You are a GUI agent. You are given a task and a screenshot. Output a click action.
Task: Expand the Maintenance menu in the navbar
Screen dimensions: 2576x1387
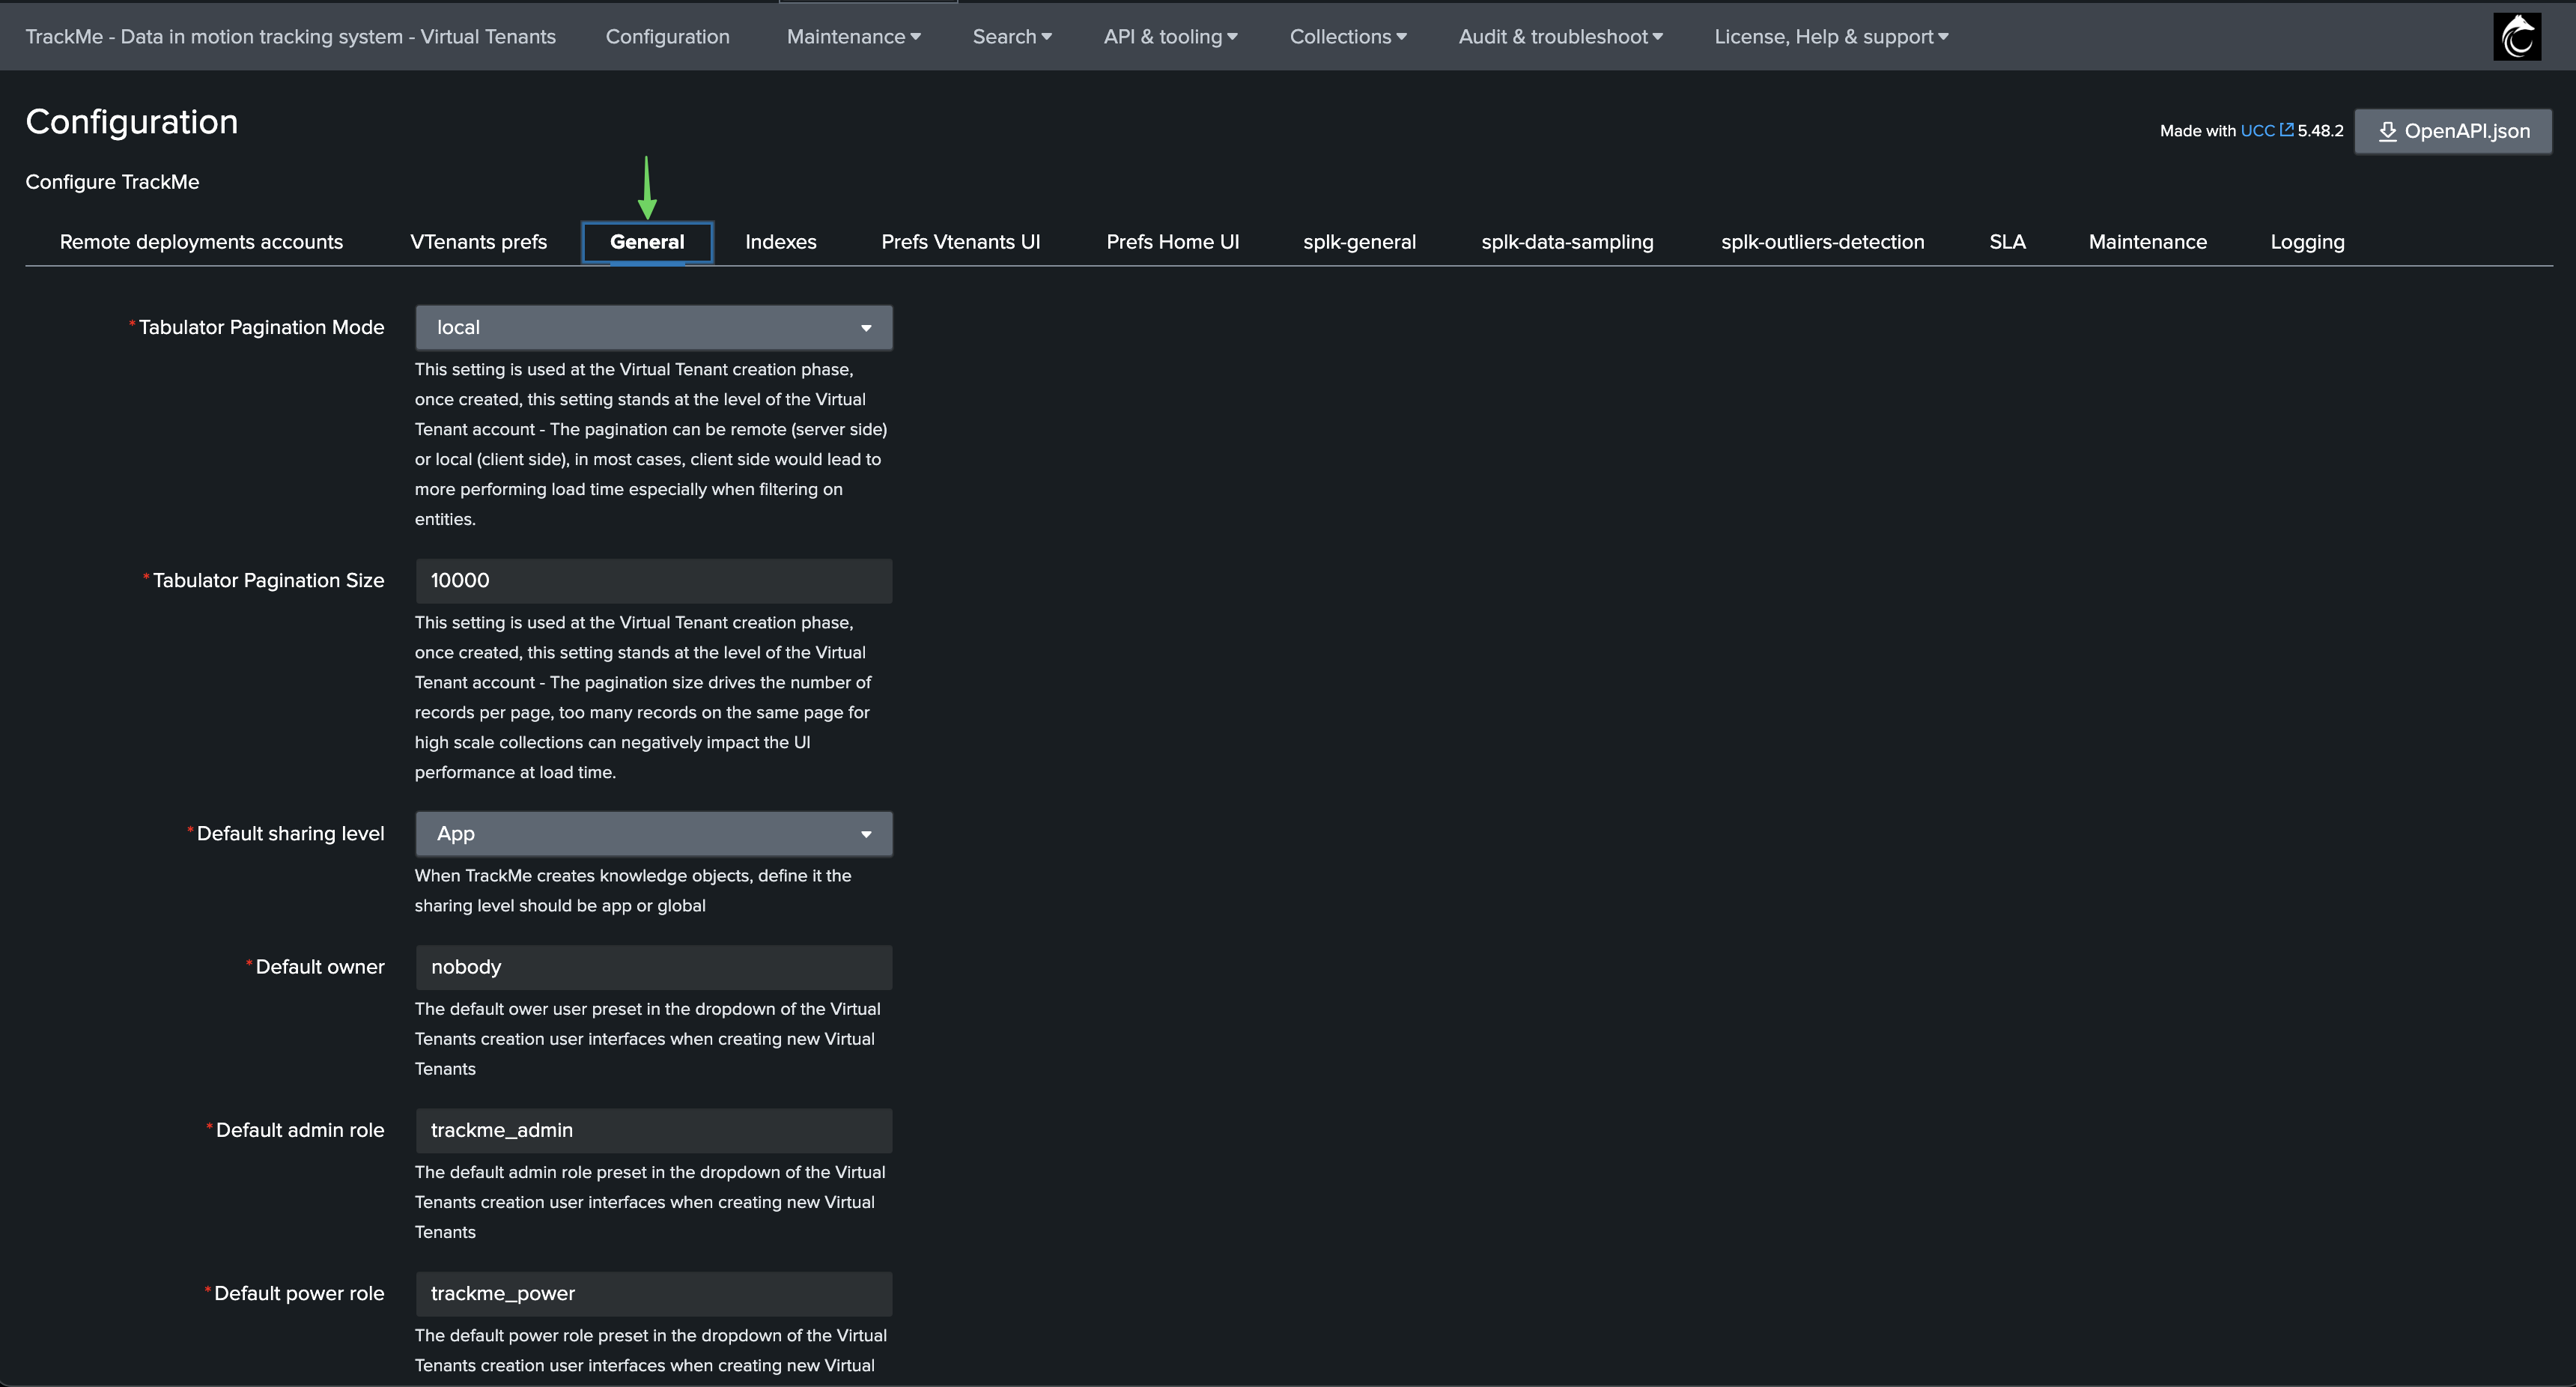(x=853, y=37)
